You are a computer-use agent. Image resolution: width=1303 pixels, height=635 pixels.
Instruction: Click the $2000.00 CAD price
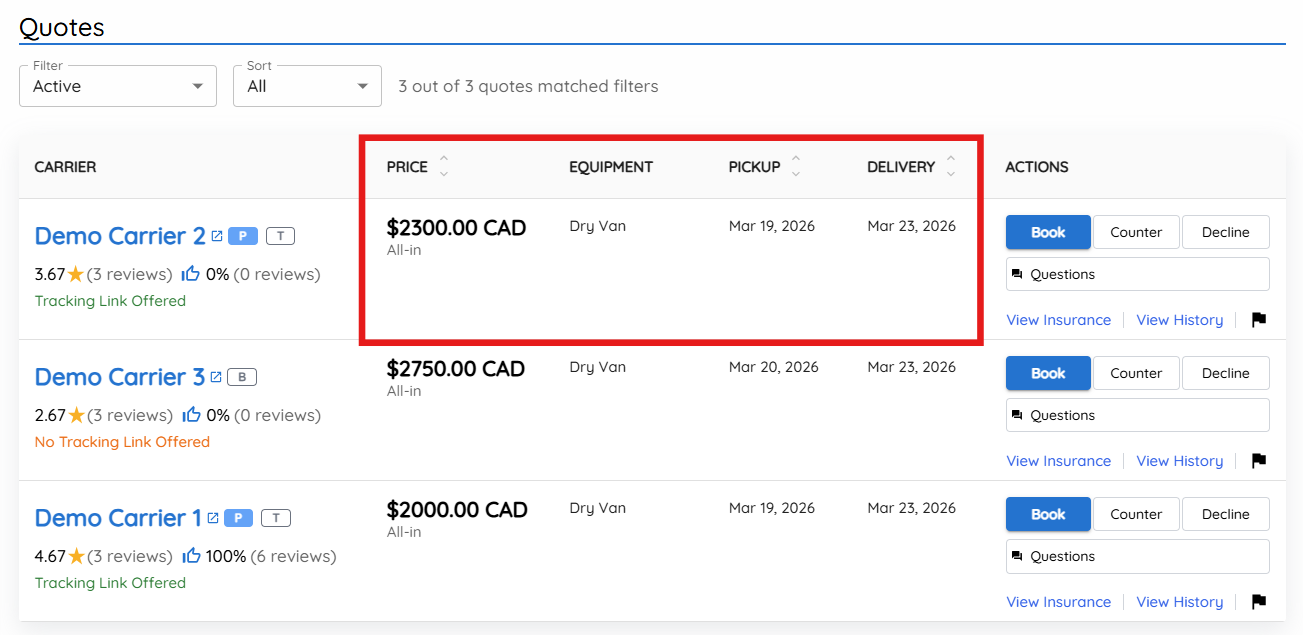coord(457,510)
